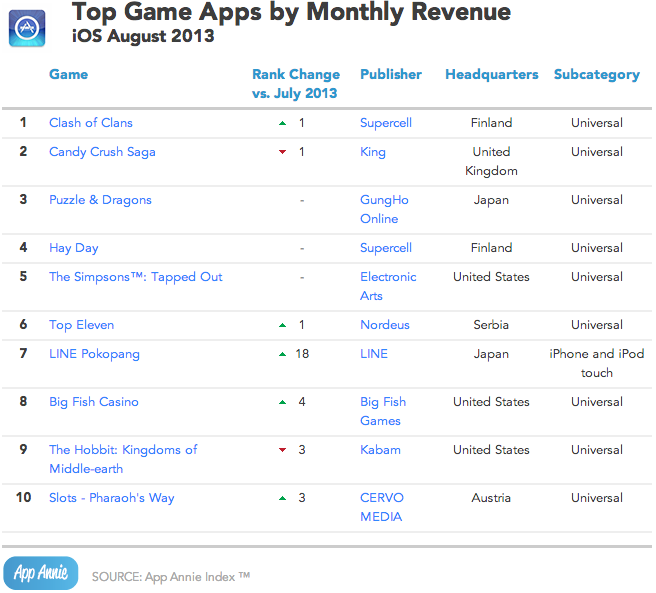The image size is (656, 593).
Task: Open the Big Fish Games publisher link
Action: (x=383, y=411)
